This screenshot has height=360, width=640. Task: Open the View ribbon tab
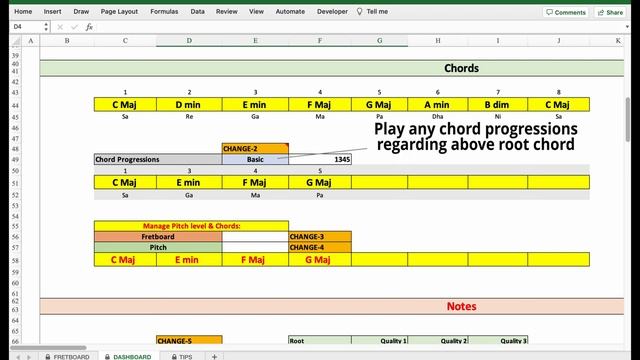coord(256,11)
